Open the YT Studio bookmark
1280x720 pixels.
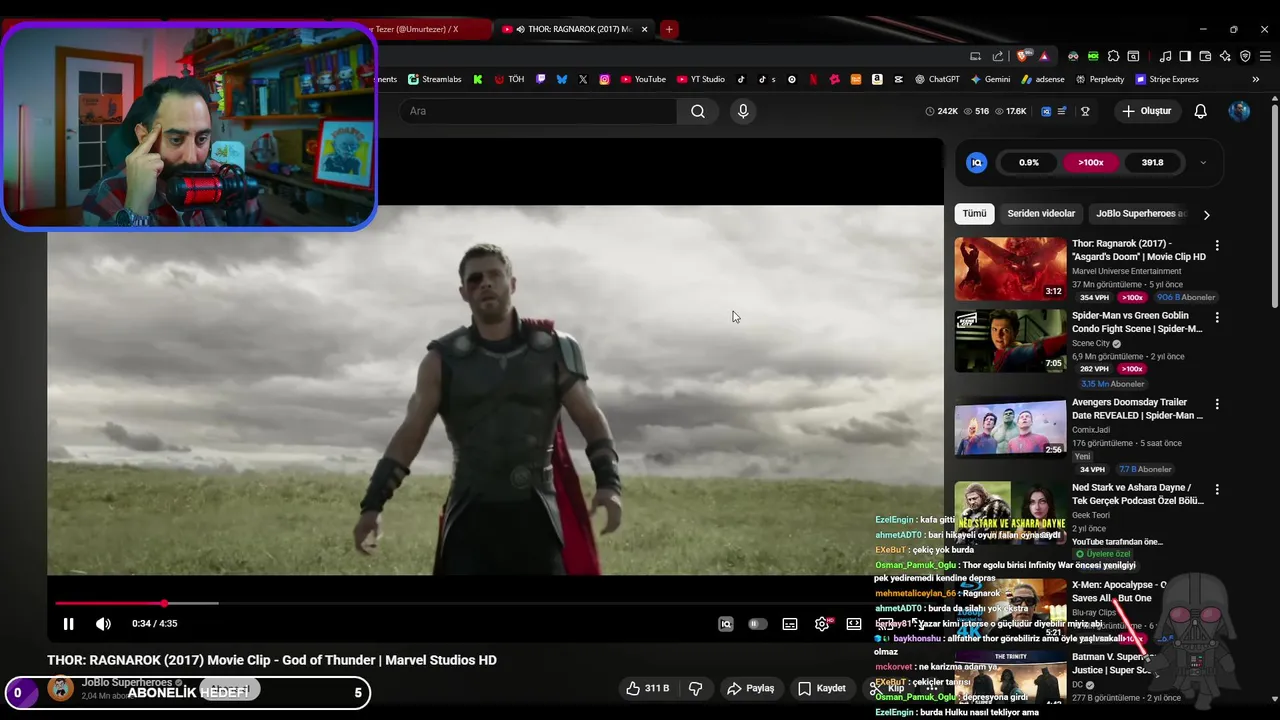701,79
